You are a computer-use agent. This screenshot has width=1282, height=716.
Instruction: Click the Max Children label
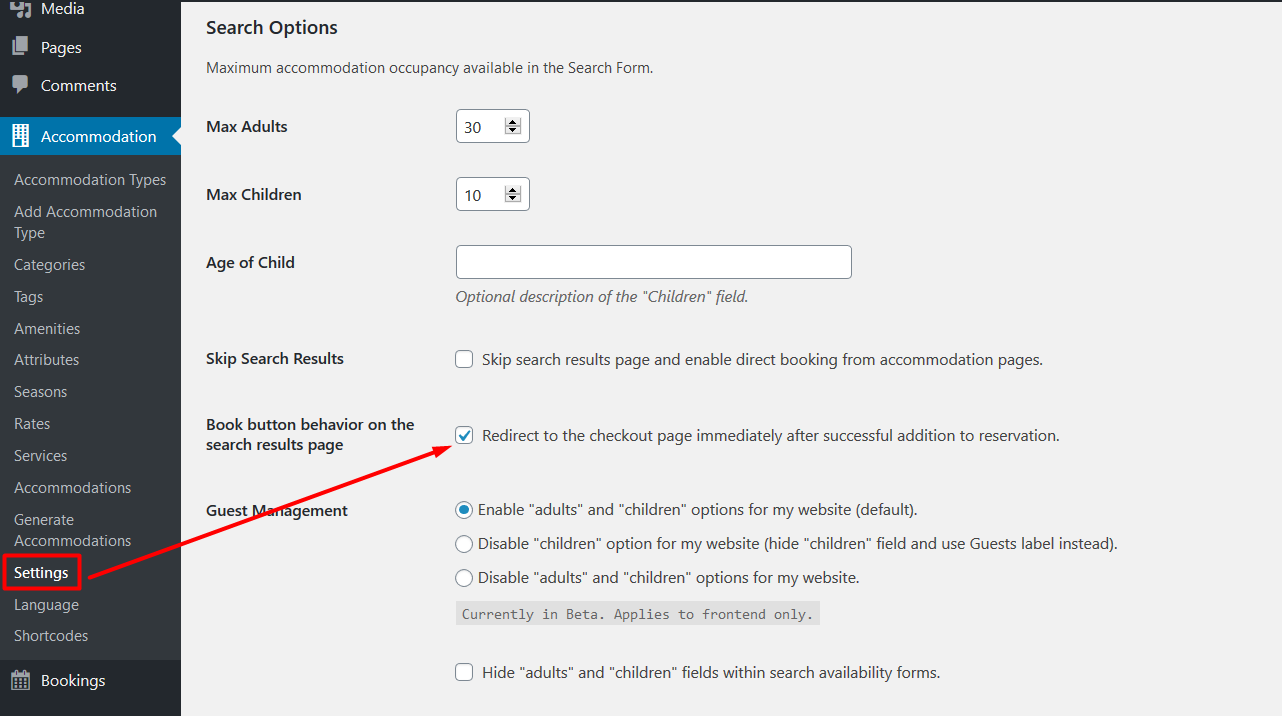click(x=254, y=195)
